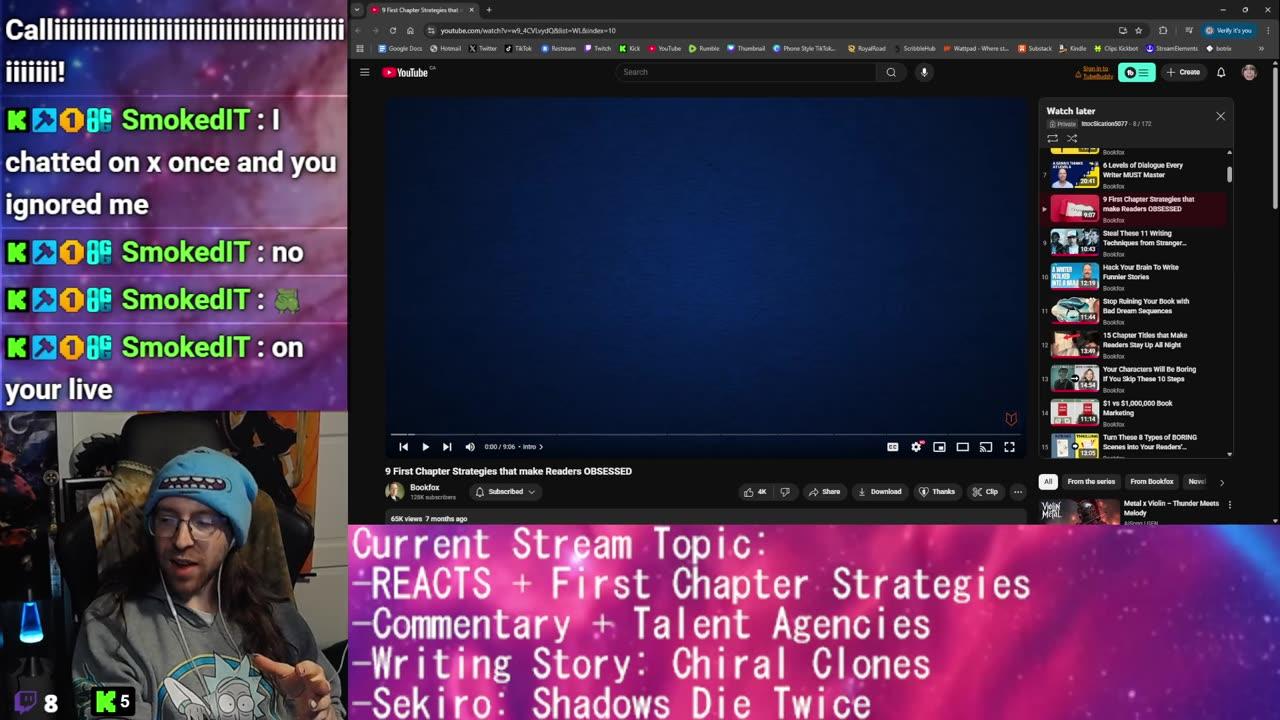The width and height of the screenshot is (1280, 720).
Task: Skip to the previous video in playlist
Action: [403, 447]
